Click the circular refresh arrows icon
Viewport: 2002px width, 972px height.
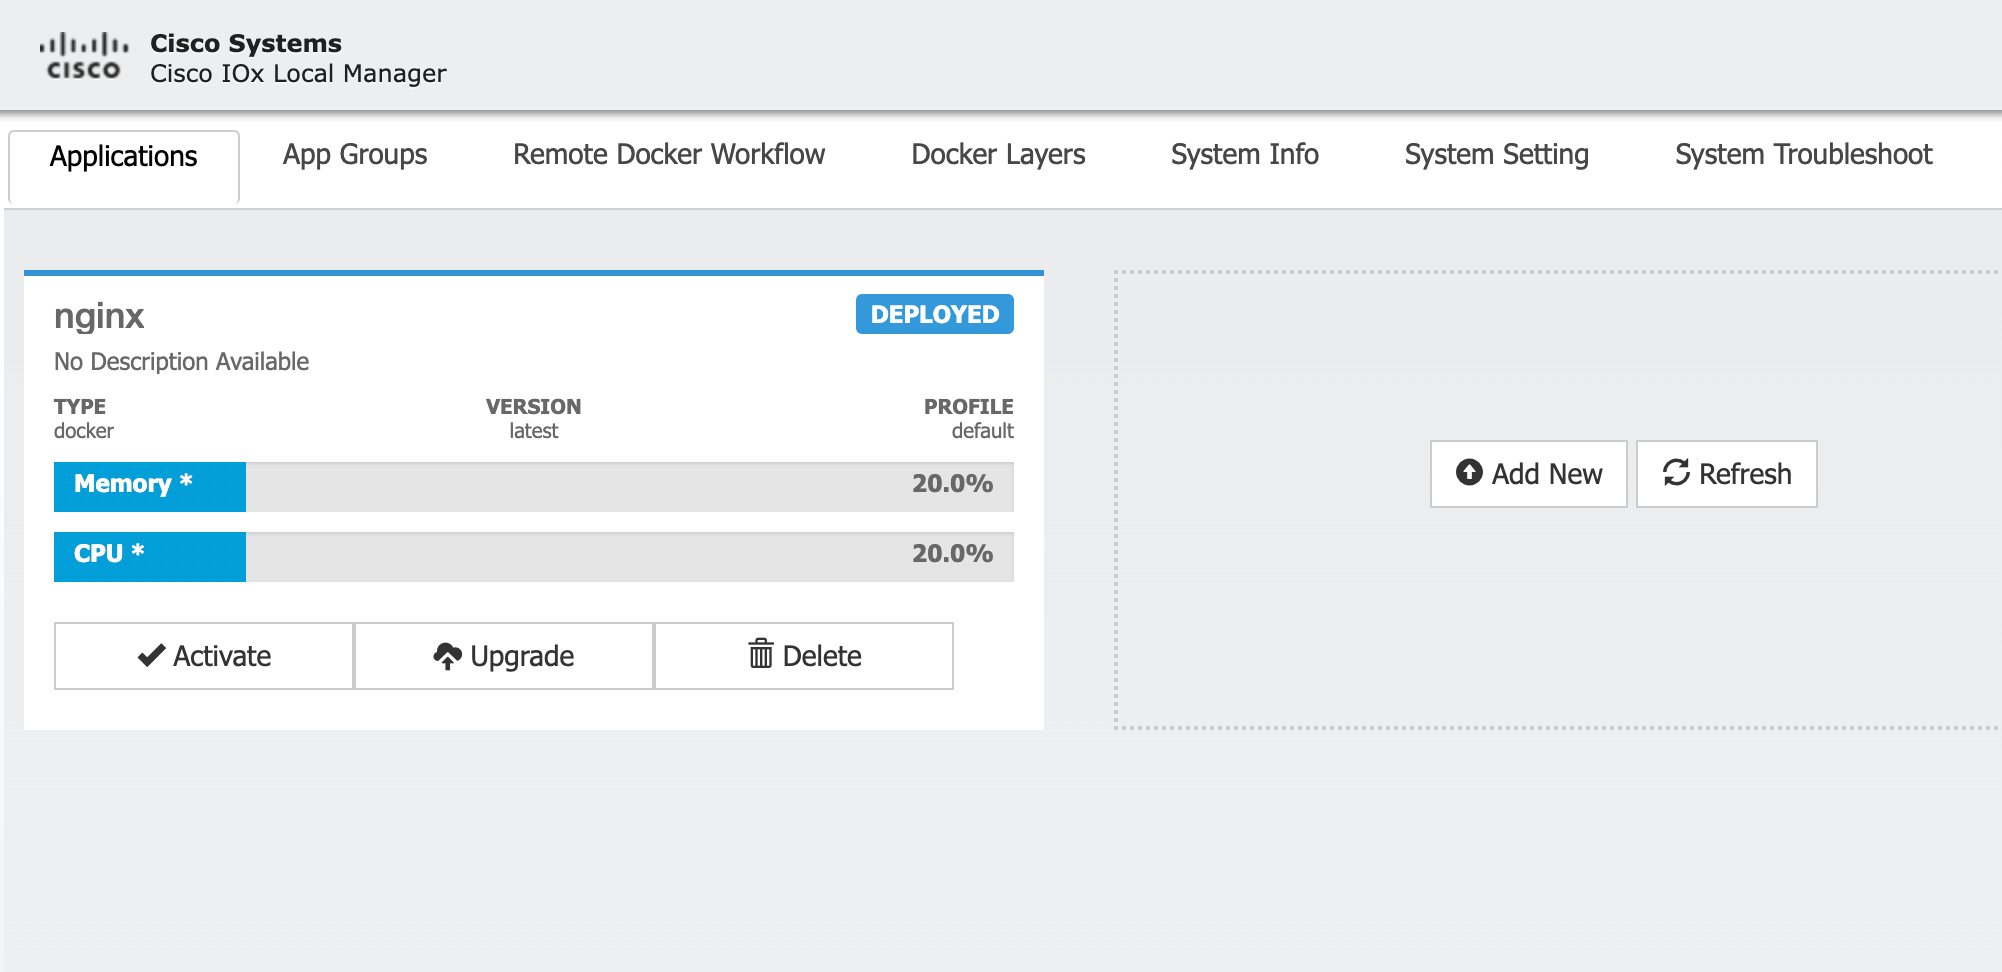tap(1676, 473)
